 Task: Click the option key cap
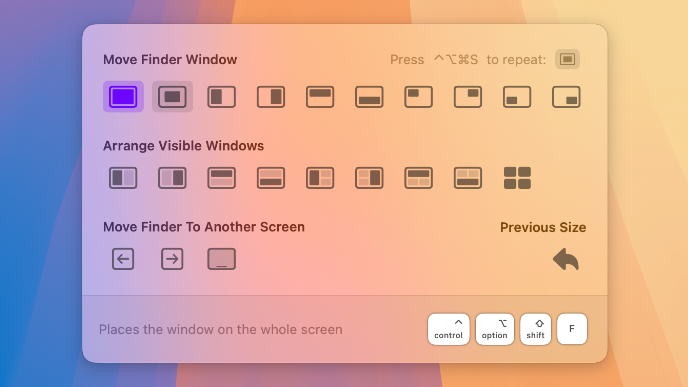[494, 329]
